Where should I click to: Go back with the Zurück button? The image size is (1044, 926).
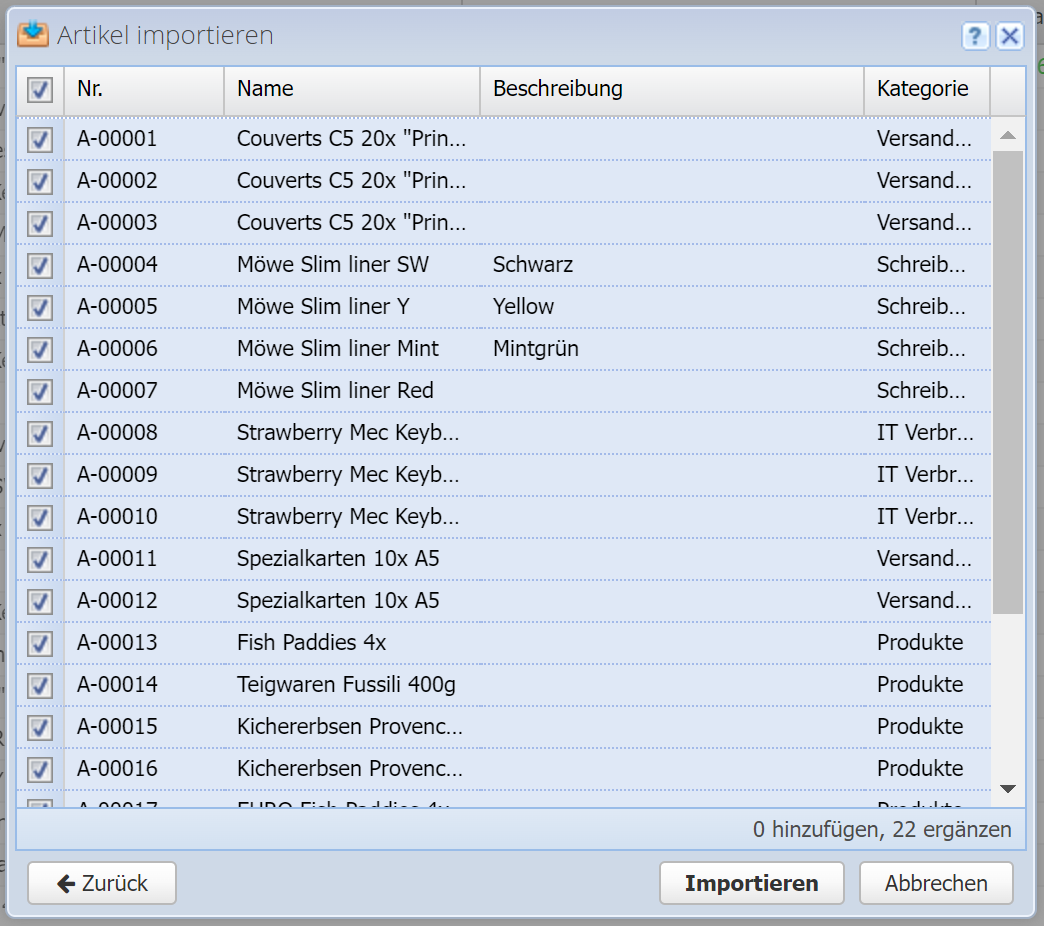[x=102, y=884]
